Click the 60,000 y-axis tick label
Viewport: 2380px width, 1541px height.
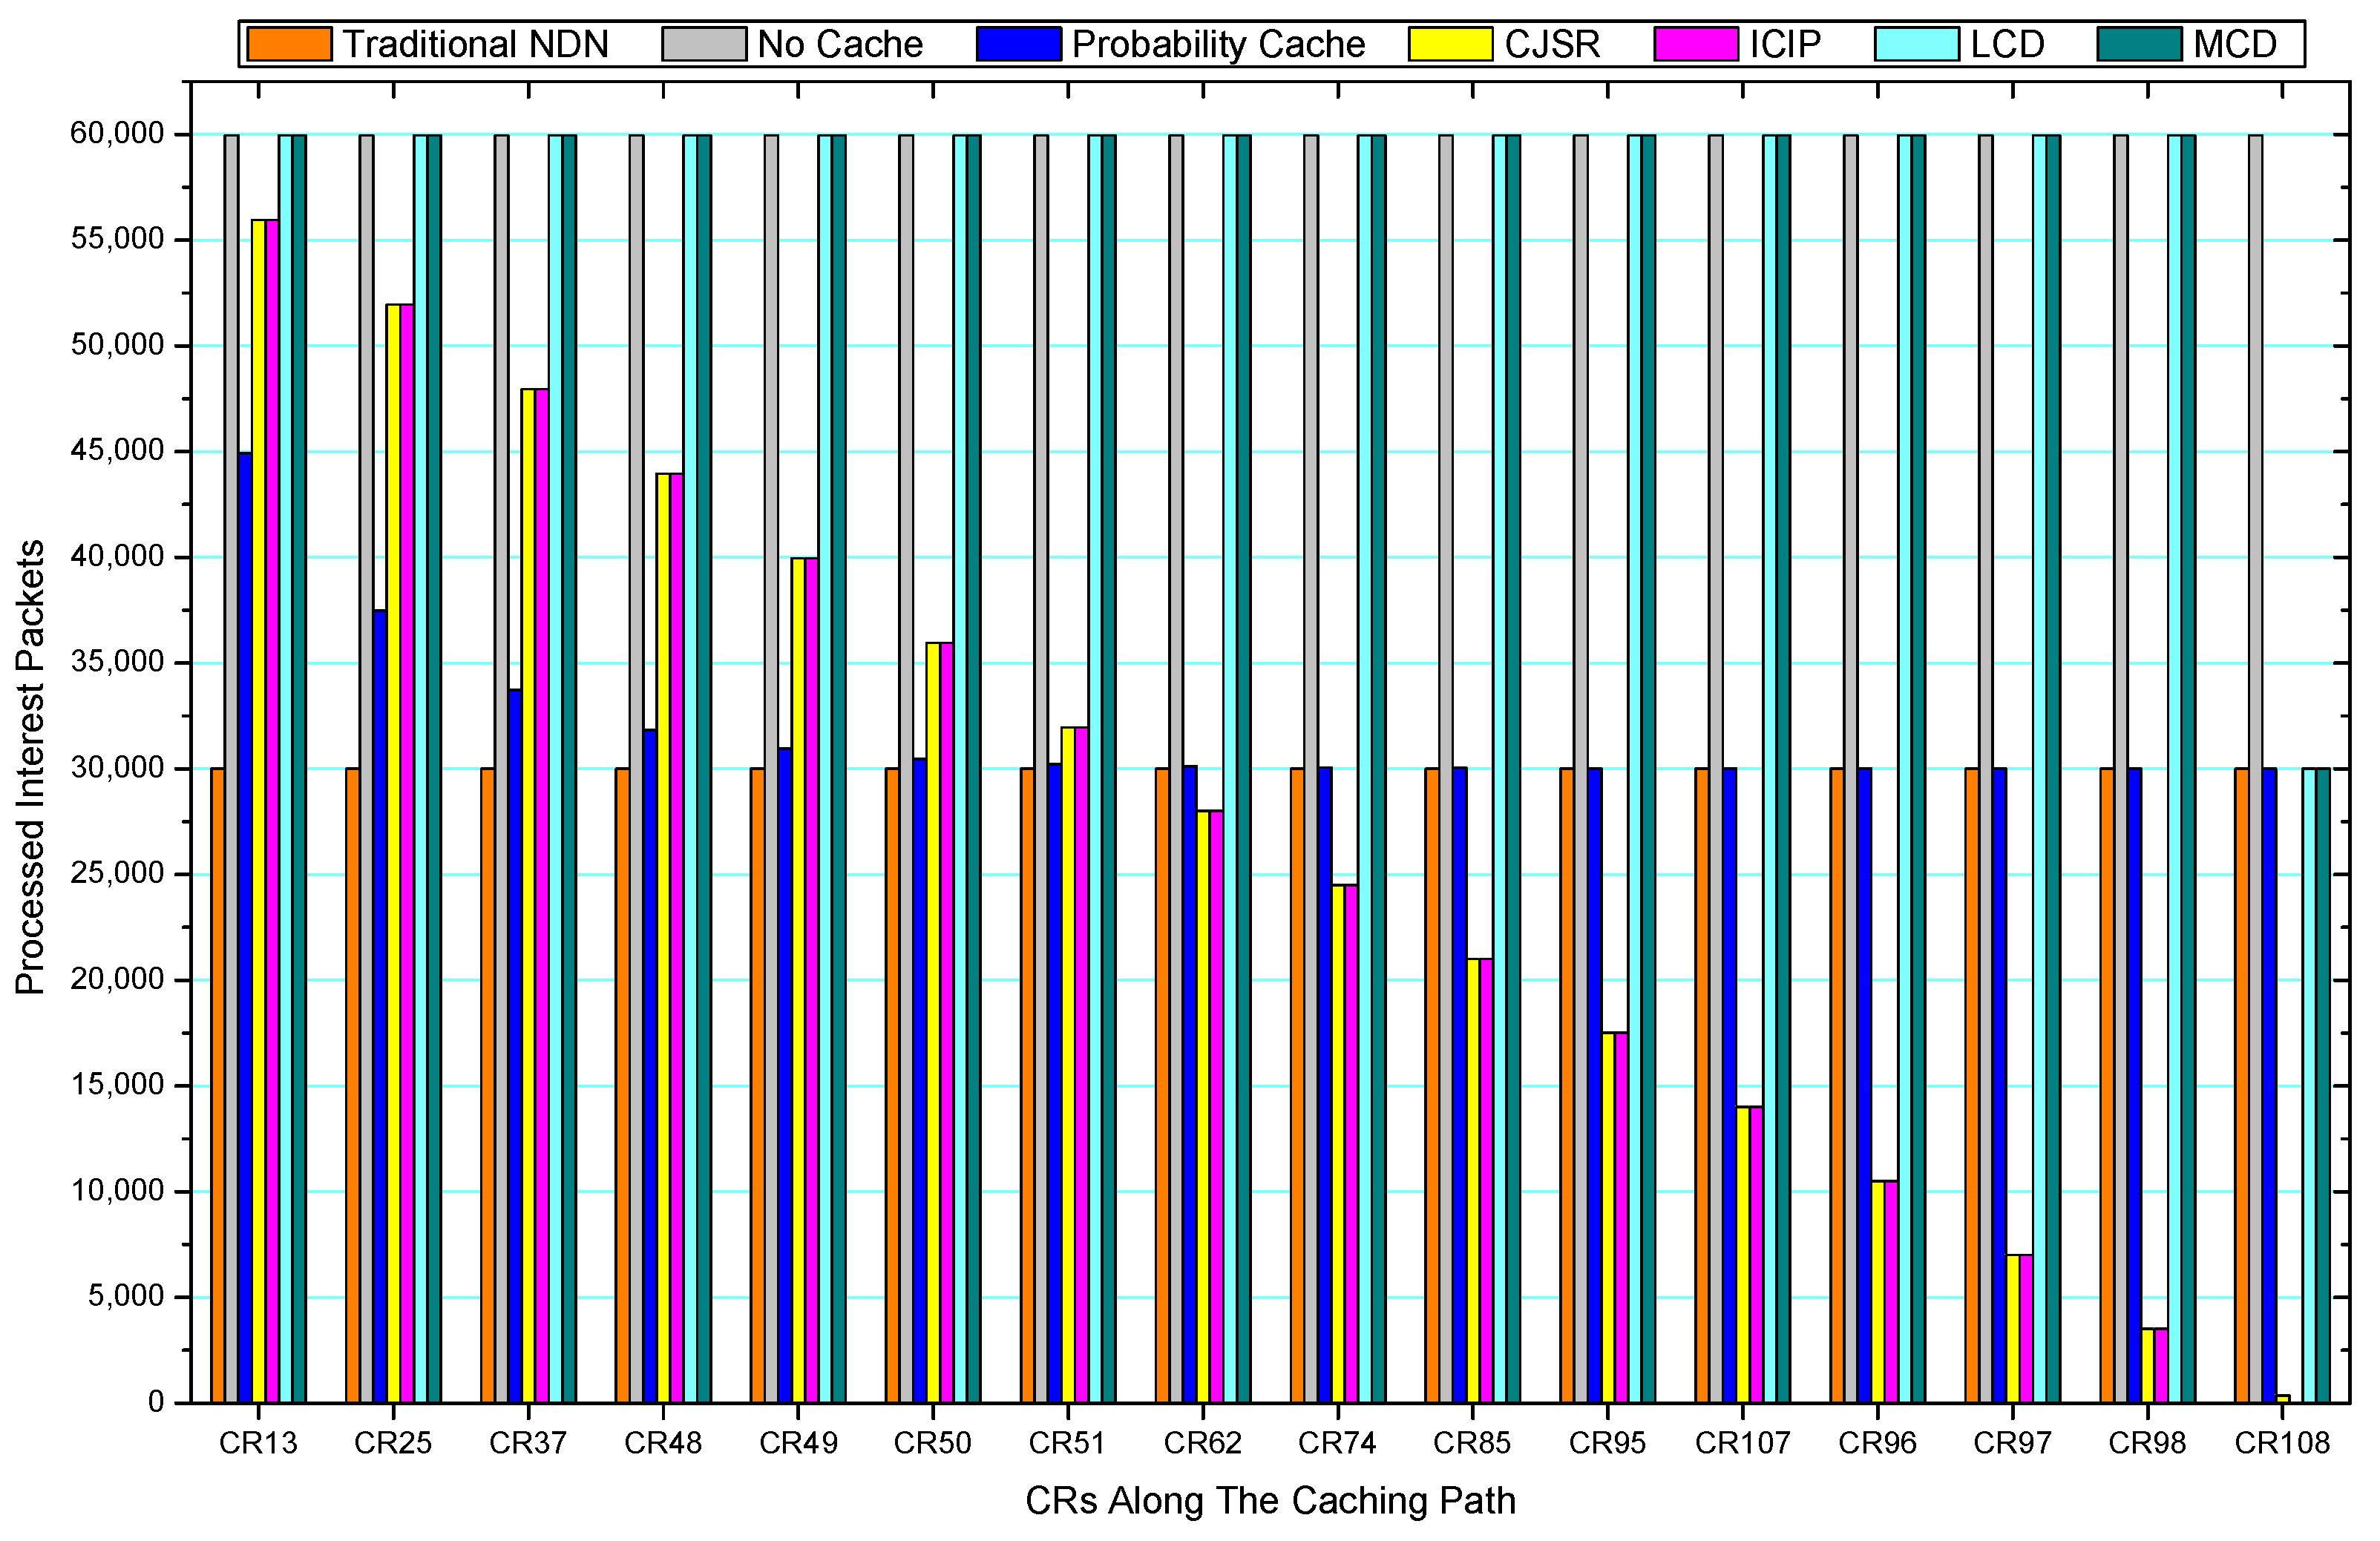coord(117,133)
